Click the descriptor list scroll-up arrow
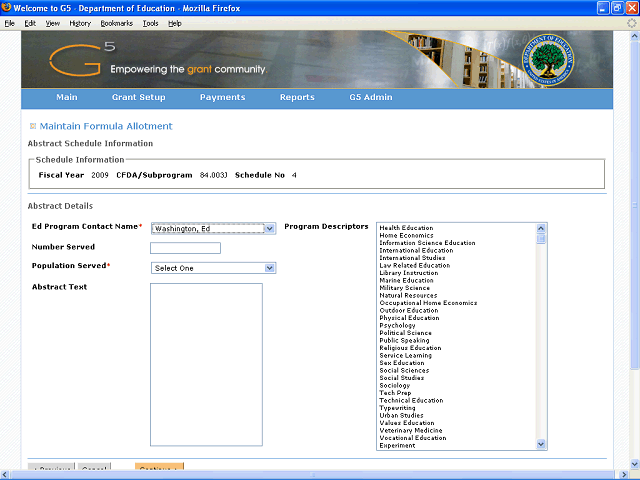Screen dimensions: 640x480 click(x=542, y=228)
